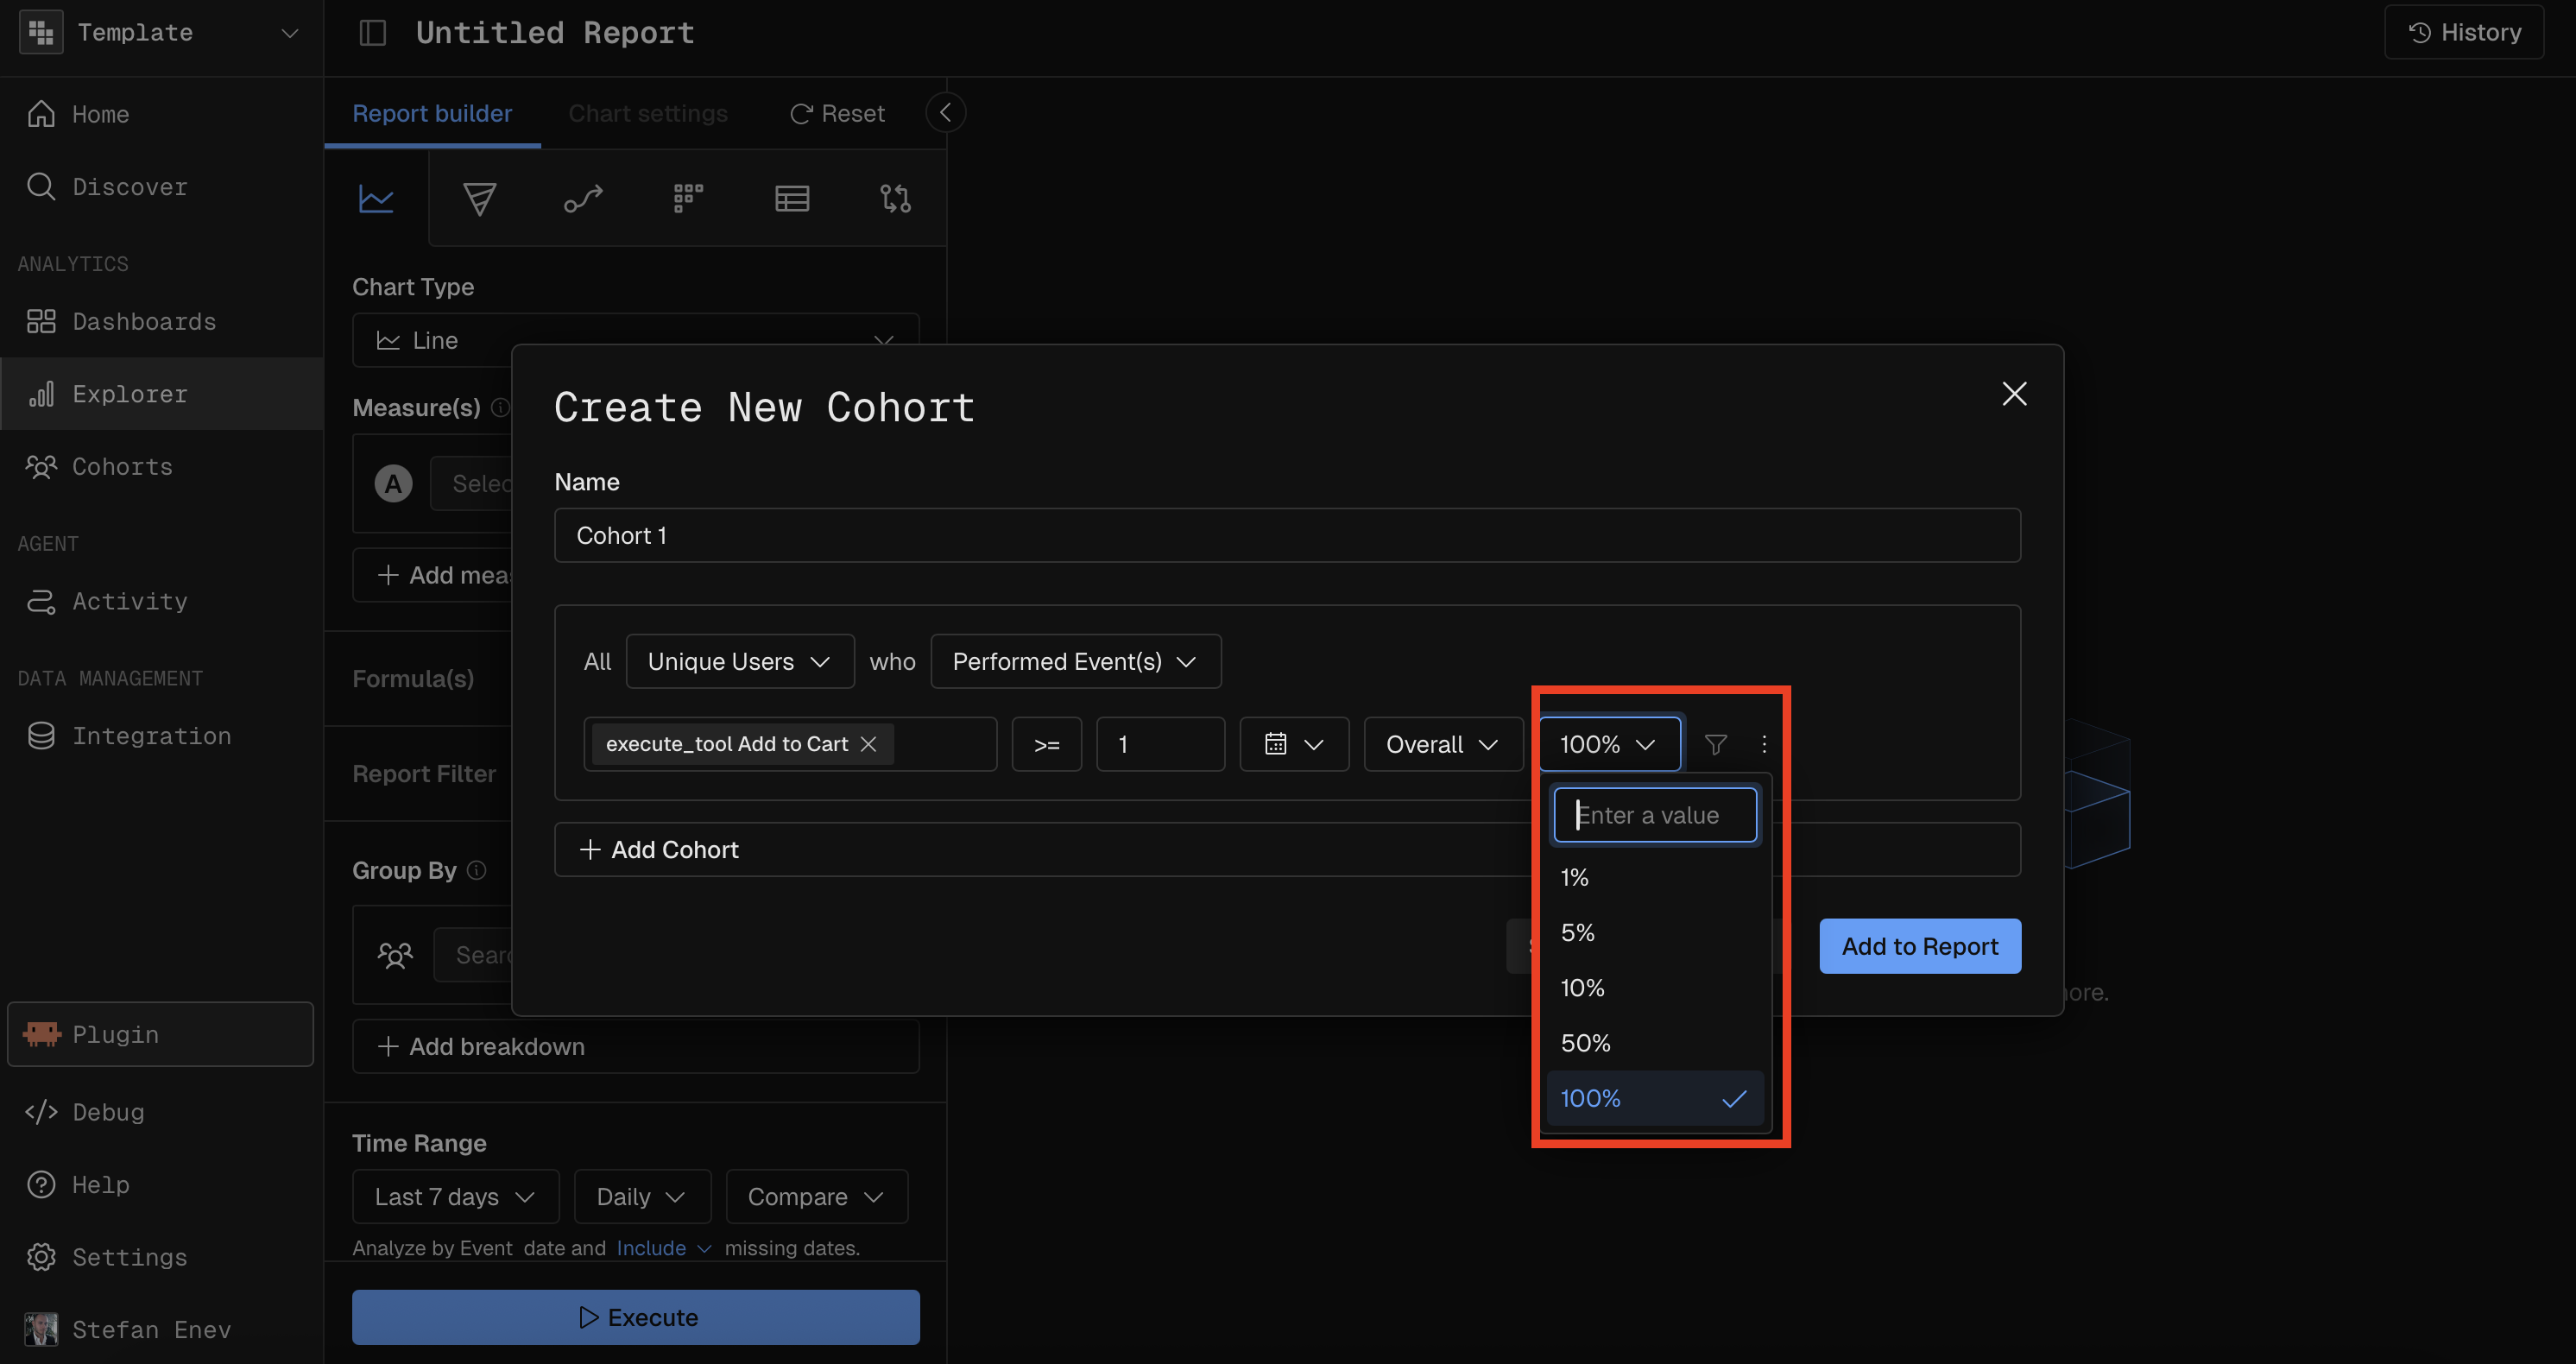The width and height of the screenshot is (2576, 1364).
Task: Select the compare arrows report icon
Action: [896, 198]
